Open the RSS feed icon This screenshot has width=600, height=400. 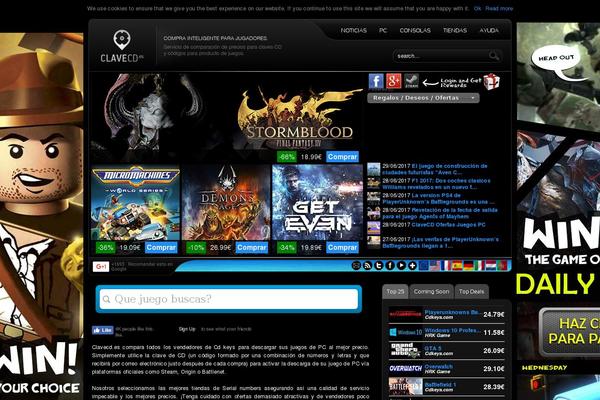[367, 265]
